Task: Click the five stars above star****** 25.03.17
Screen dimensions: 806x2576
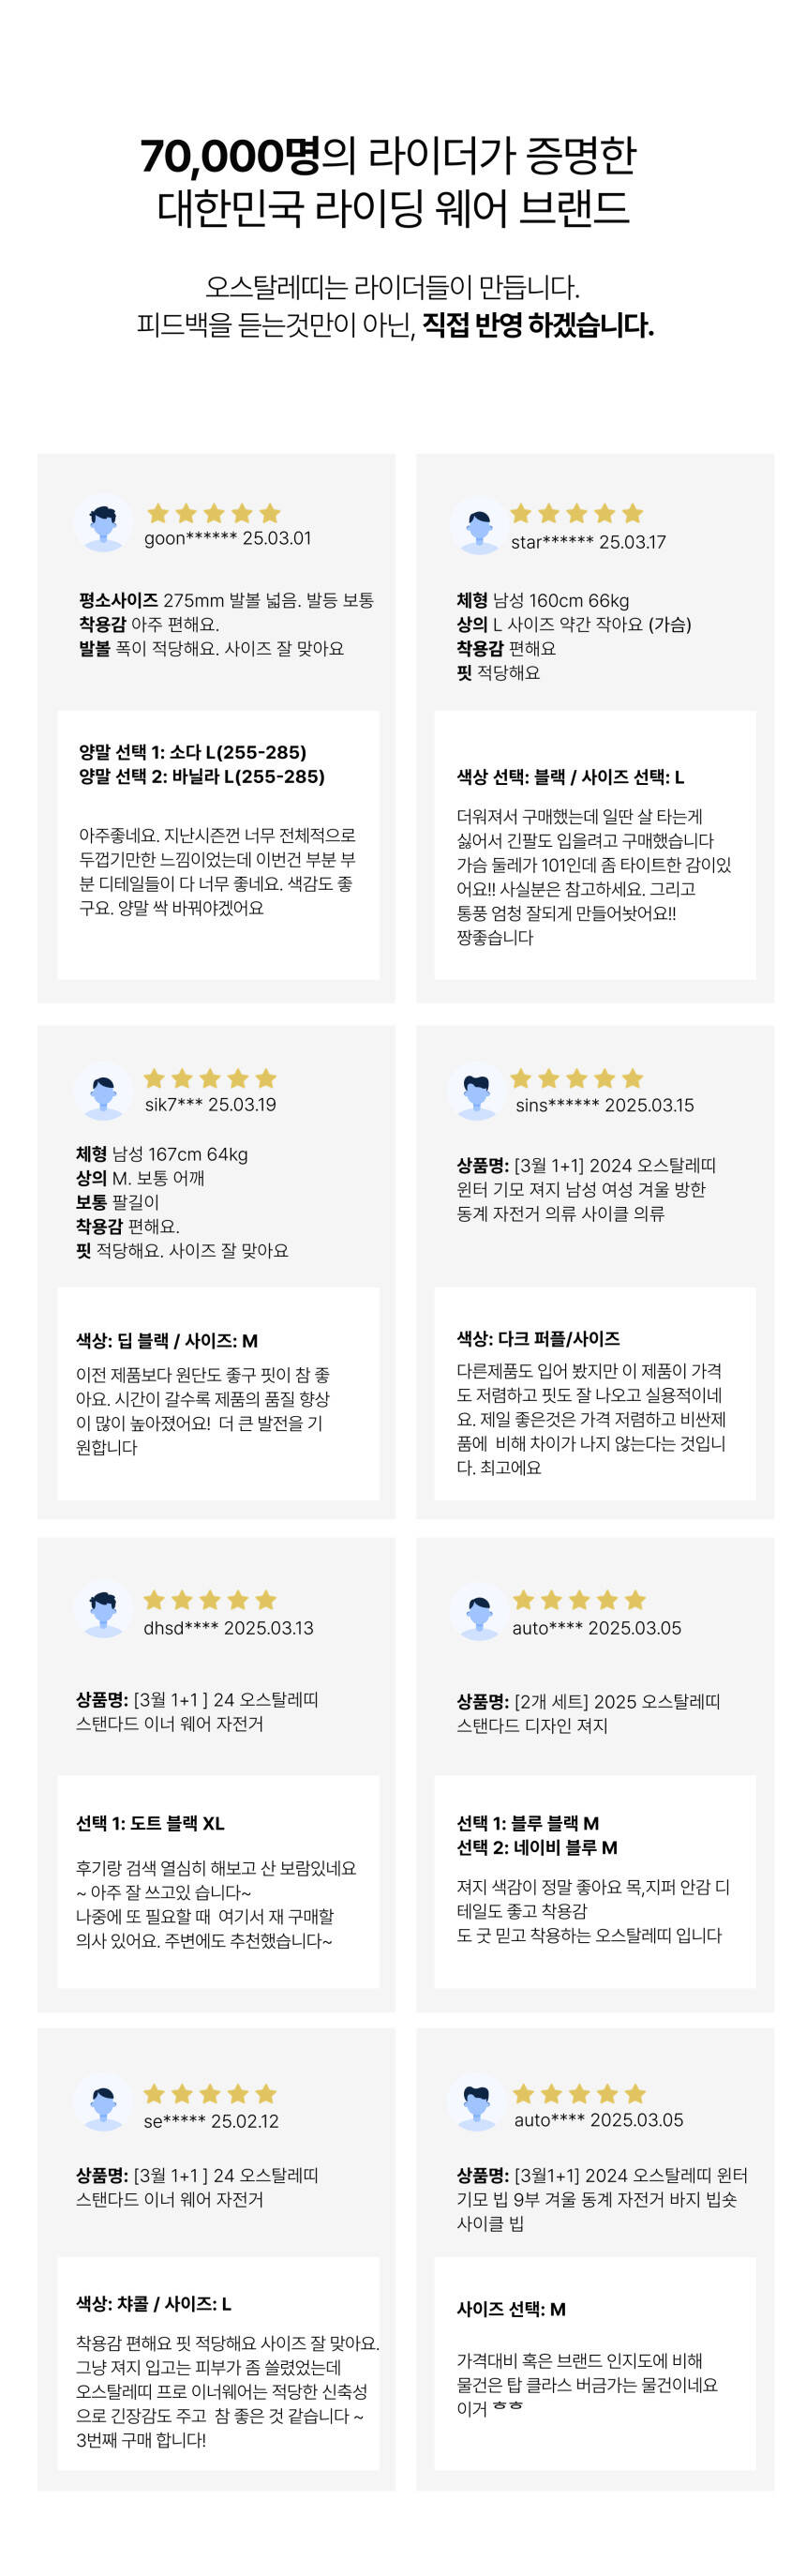Action: [x=577, y=514]
